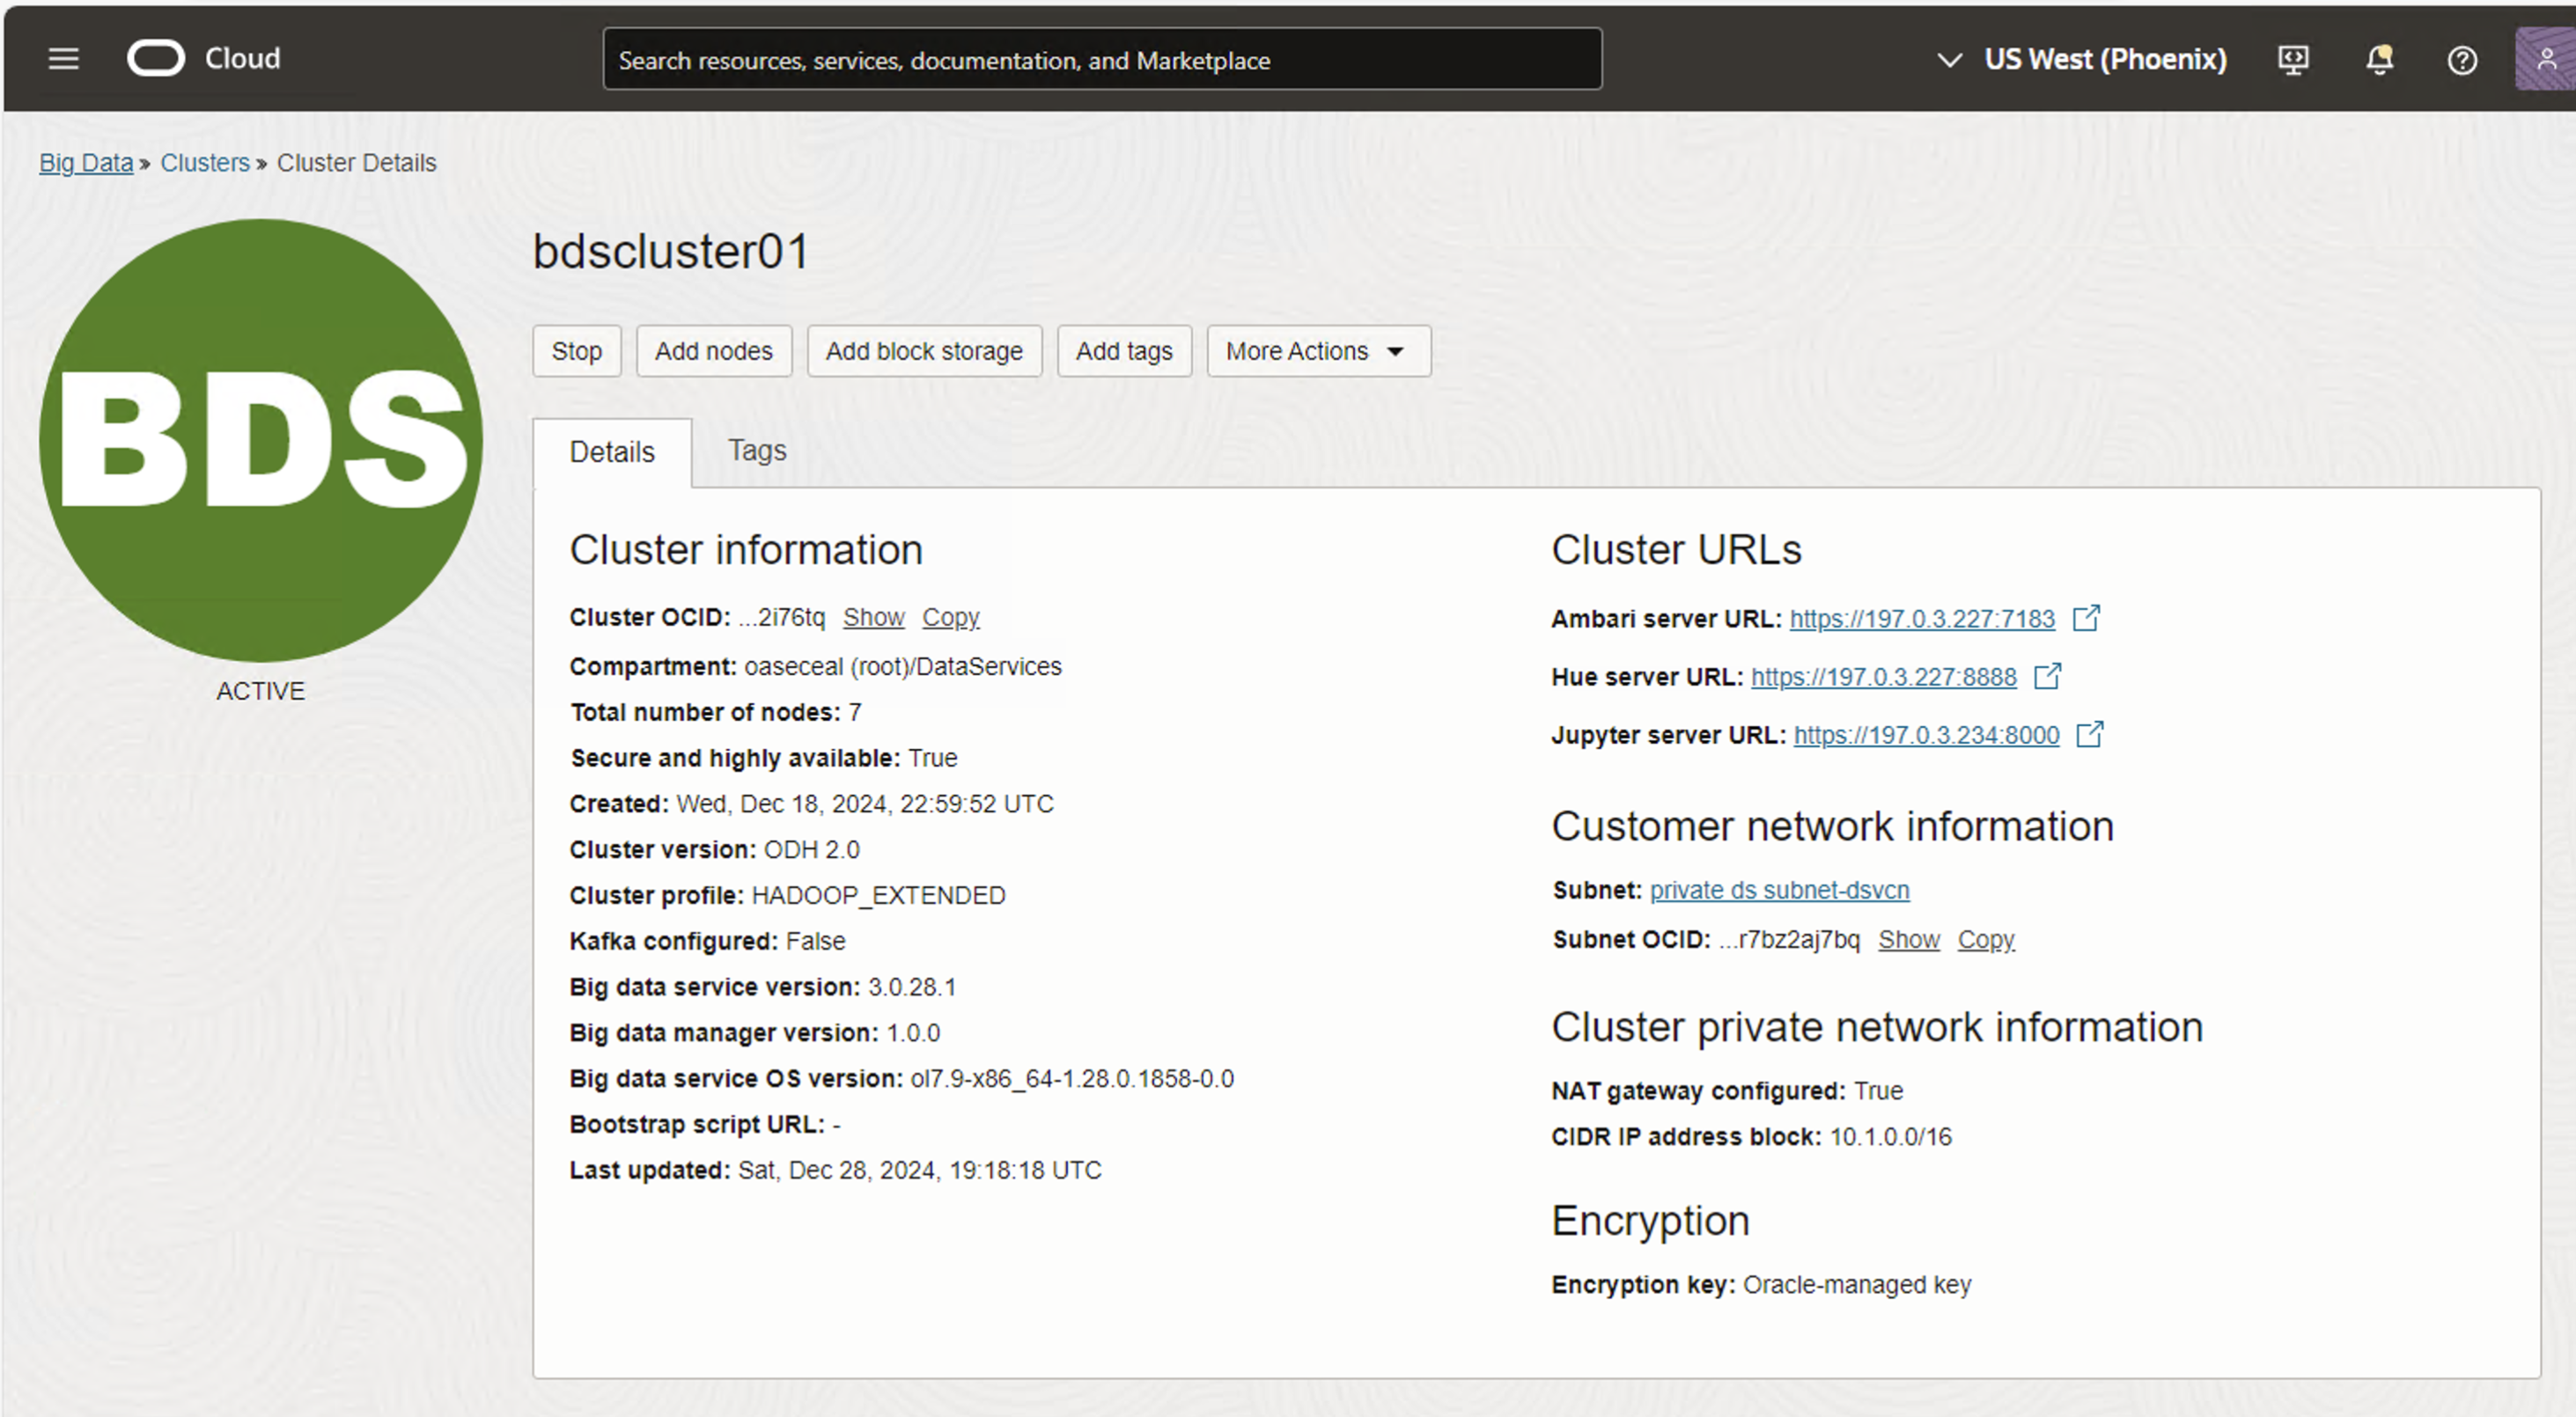Image resolution: width=2576 pixels, height=1417 pixels.
Task: Click Add block storage button
Action: [924, 351]
